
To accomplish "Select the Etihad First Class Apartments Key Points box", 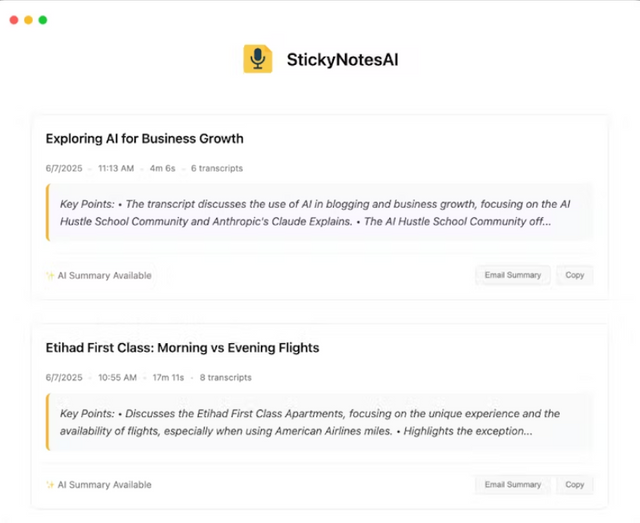I will point(320,422).
